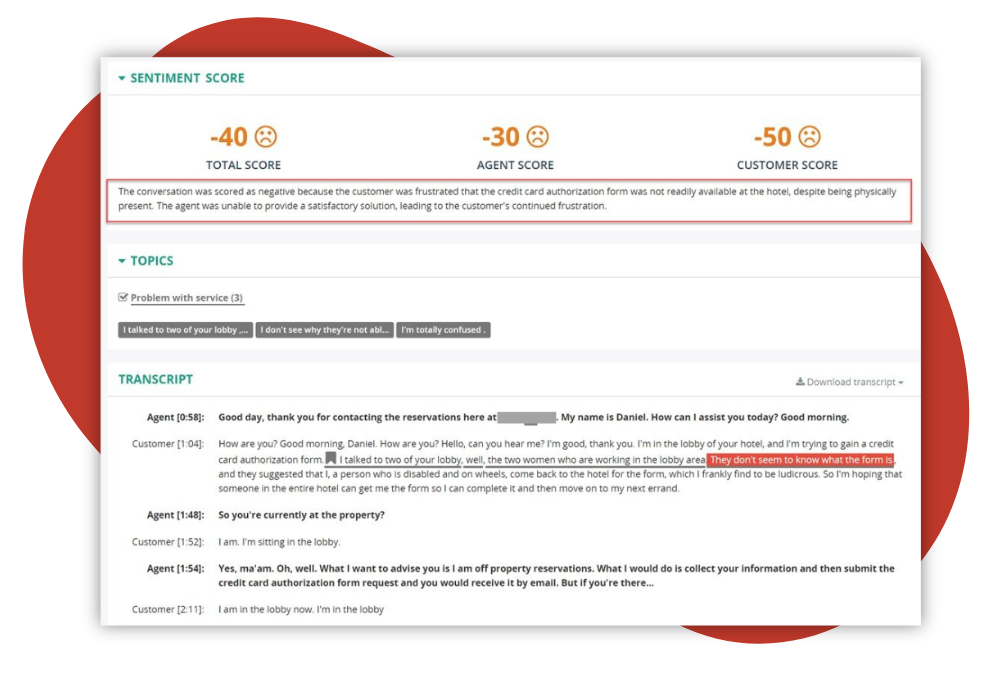Click the red highlighted "They don't seem to know" phrase
The width and height of the screenshot is (1008, 683).
click(x=800, y=460)
